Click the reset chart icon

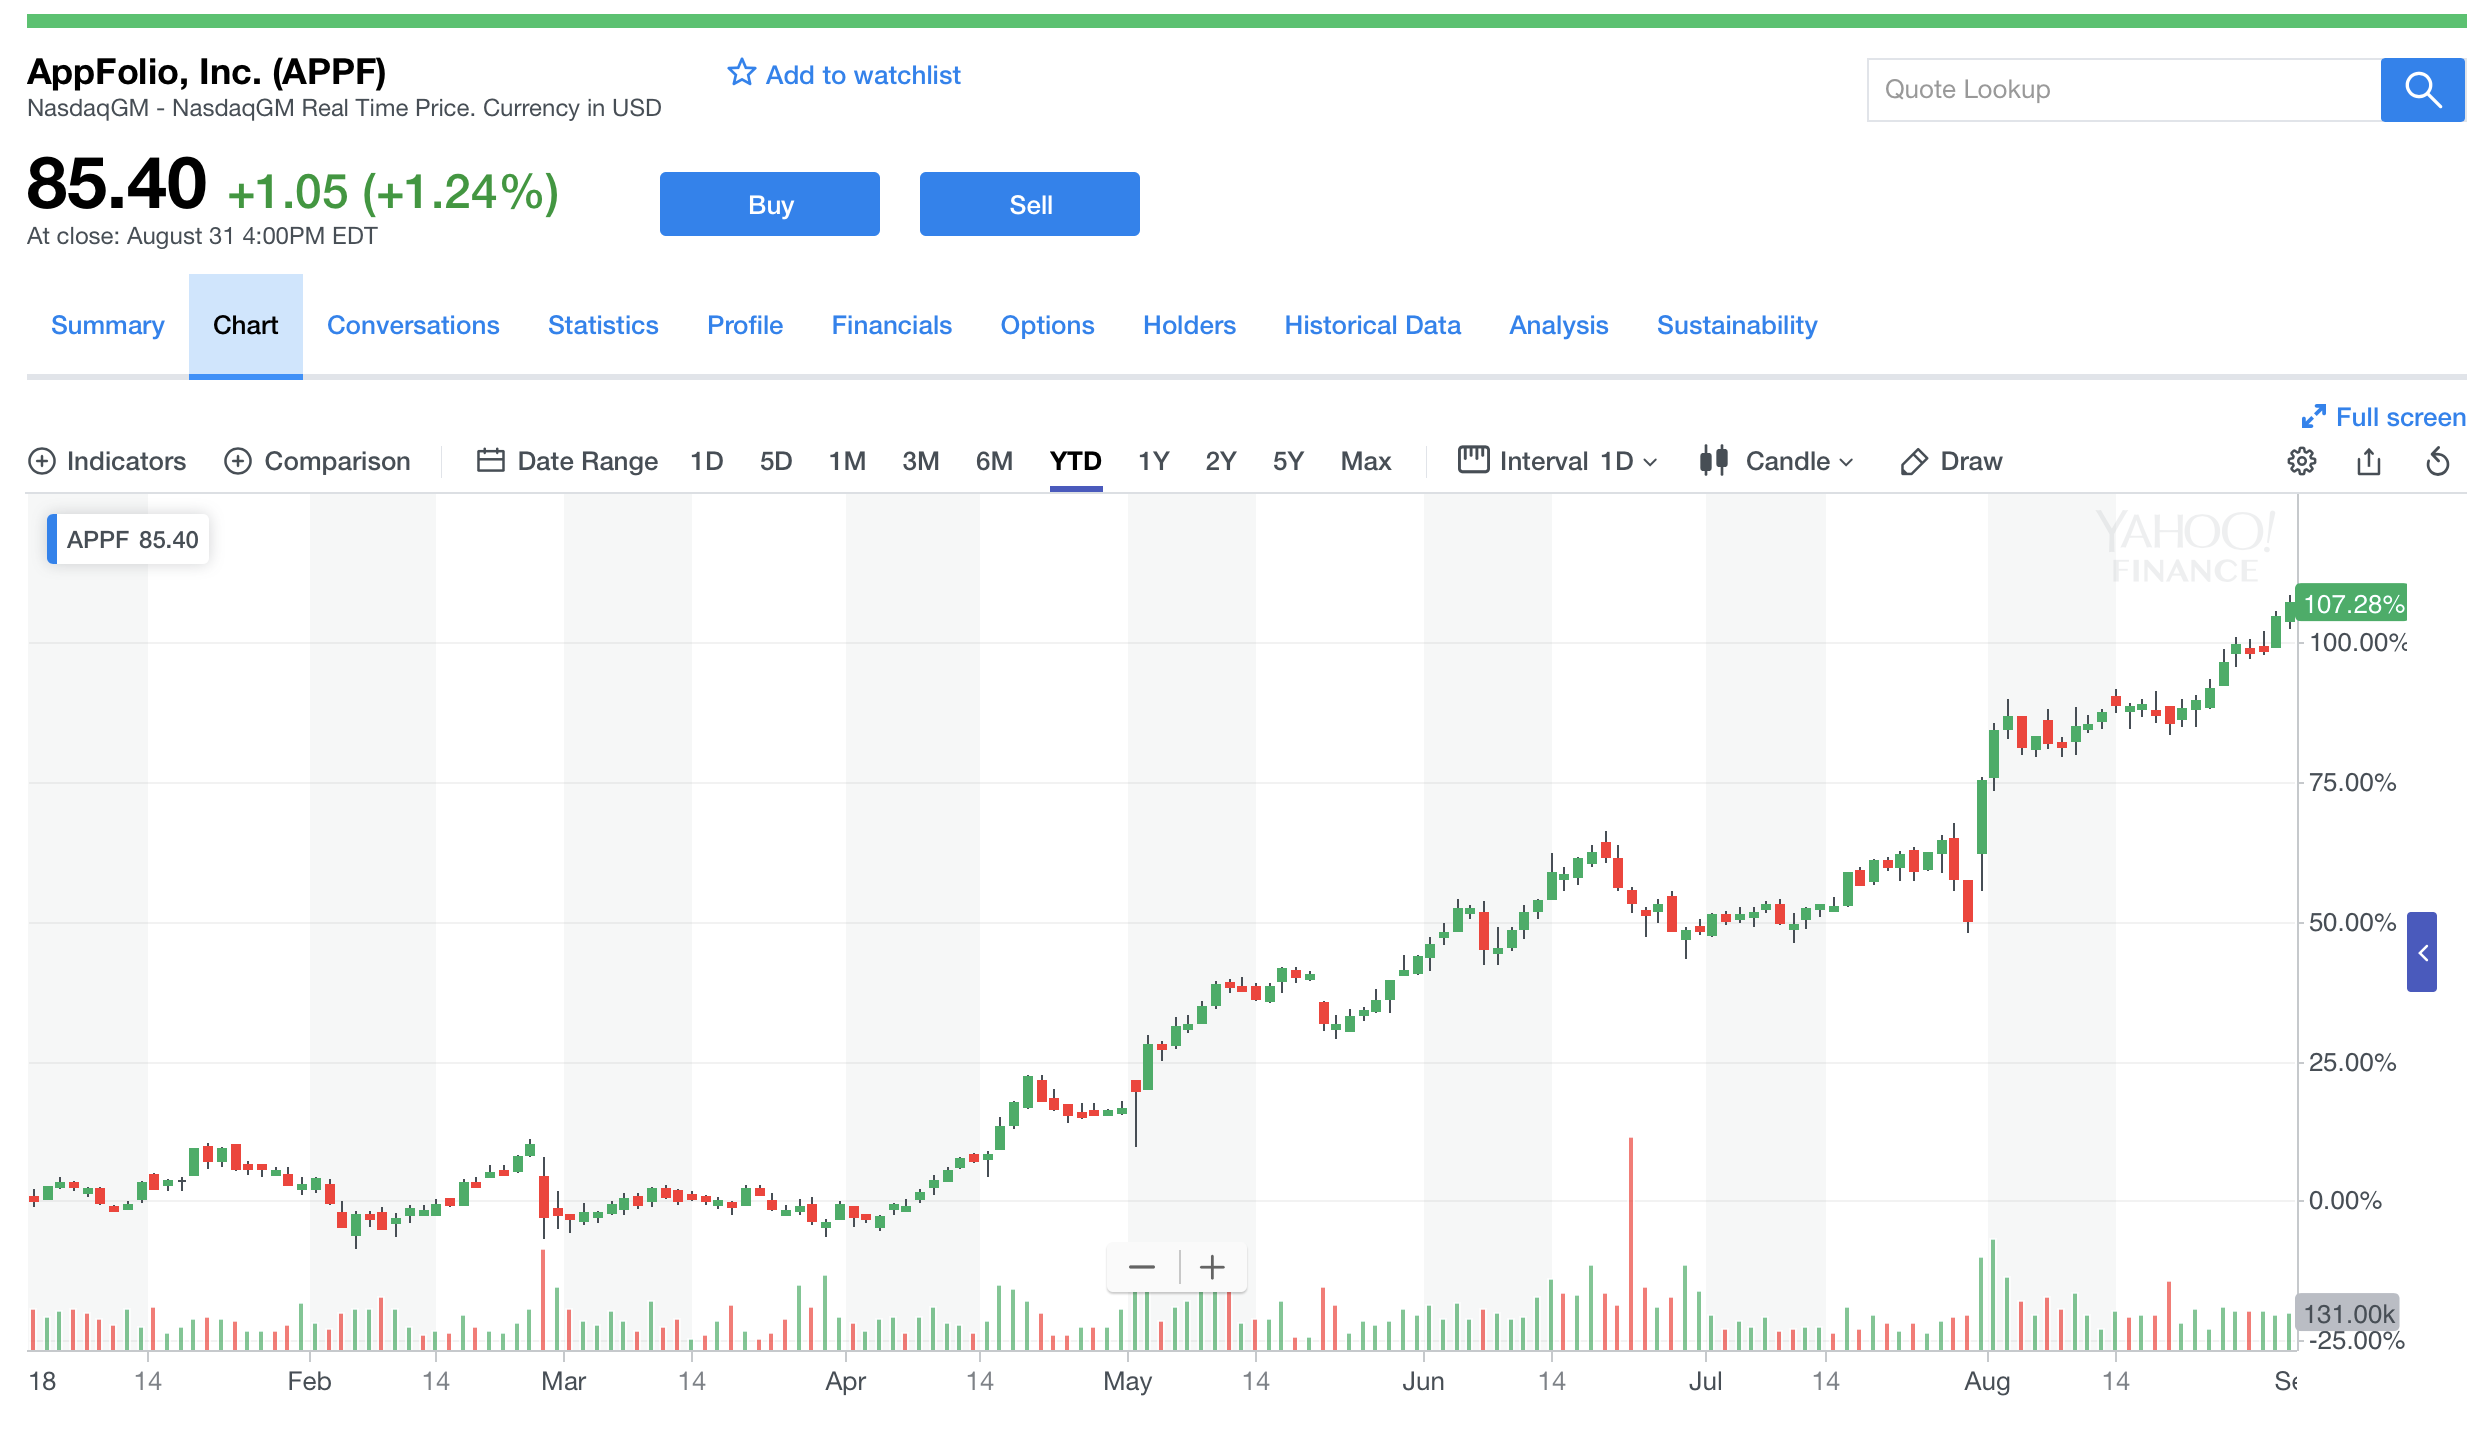point(2438,461)
